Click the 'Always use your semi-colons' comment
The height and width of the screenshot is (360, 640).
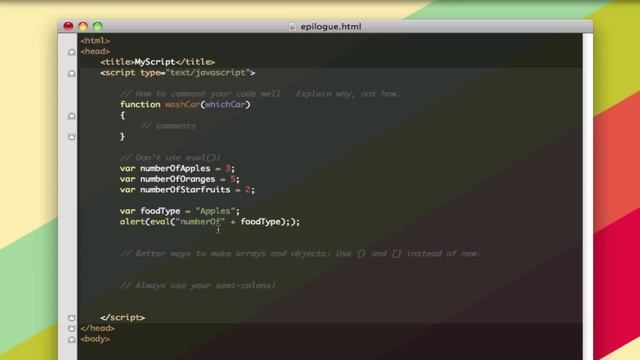198,285
